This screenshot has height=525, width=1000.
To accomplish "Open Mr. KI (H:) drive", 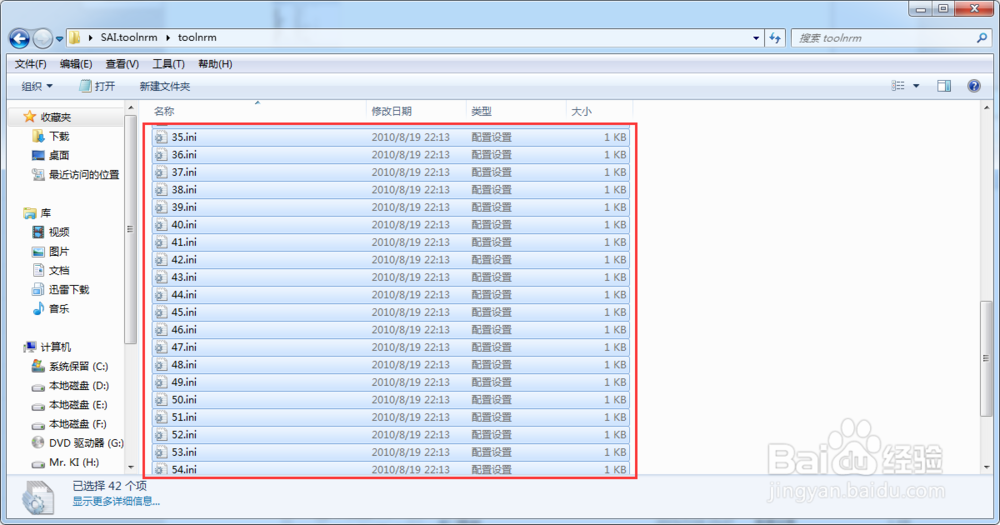I will click(74, 462).
